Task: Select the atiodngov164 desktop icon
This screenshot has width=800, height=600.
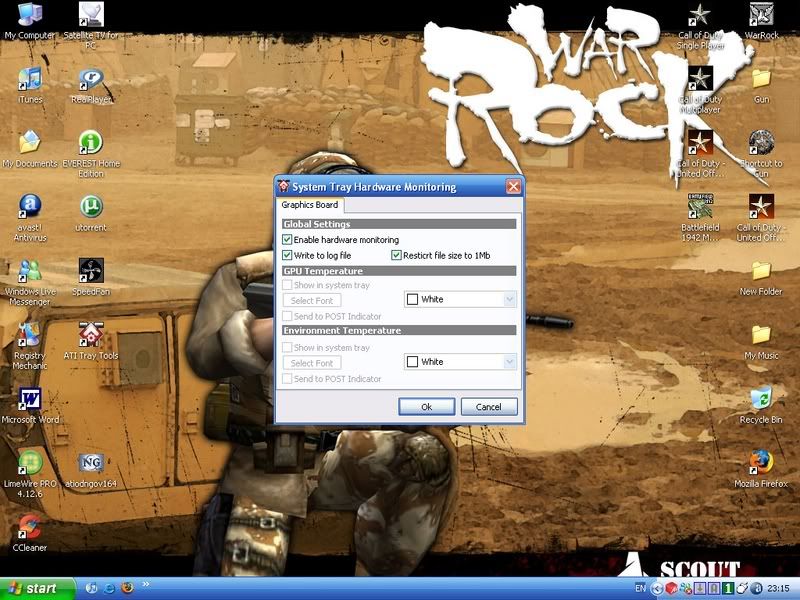Action: (x=91, y=469)
